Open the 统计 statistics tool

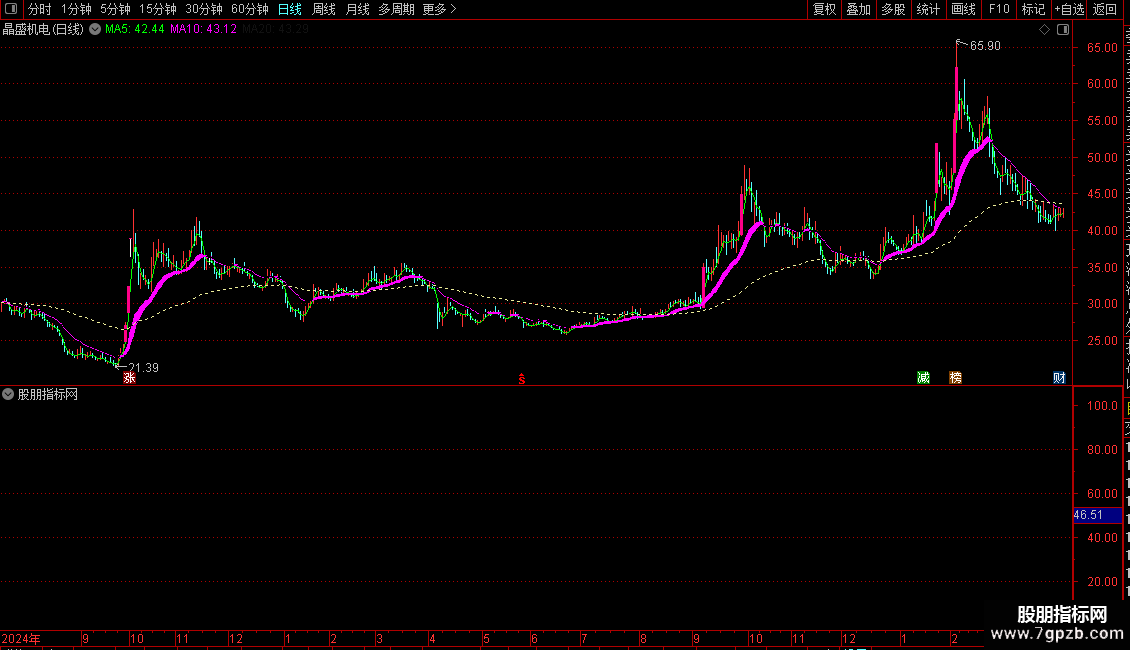click(x=927, y=9)
